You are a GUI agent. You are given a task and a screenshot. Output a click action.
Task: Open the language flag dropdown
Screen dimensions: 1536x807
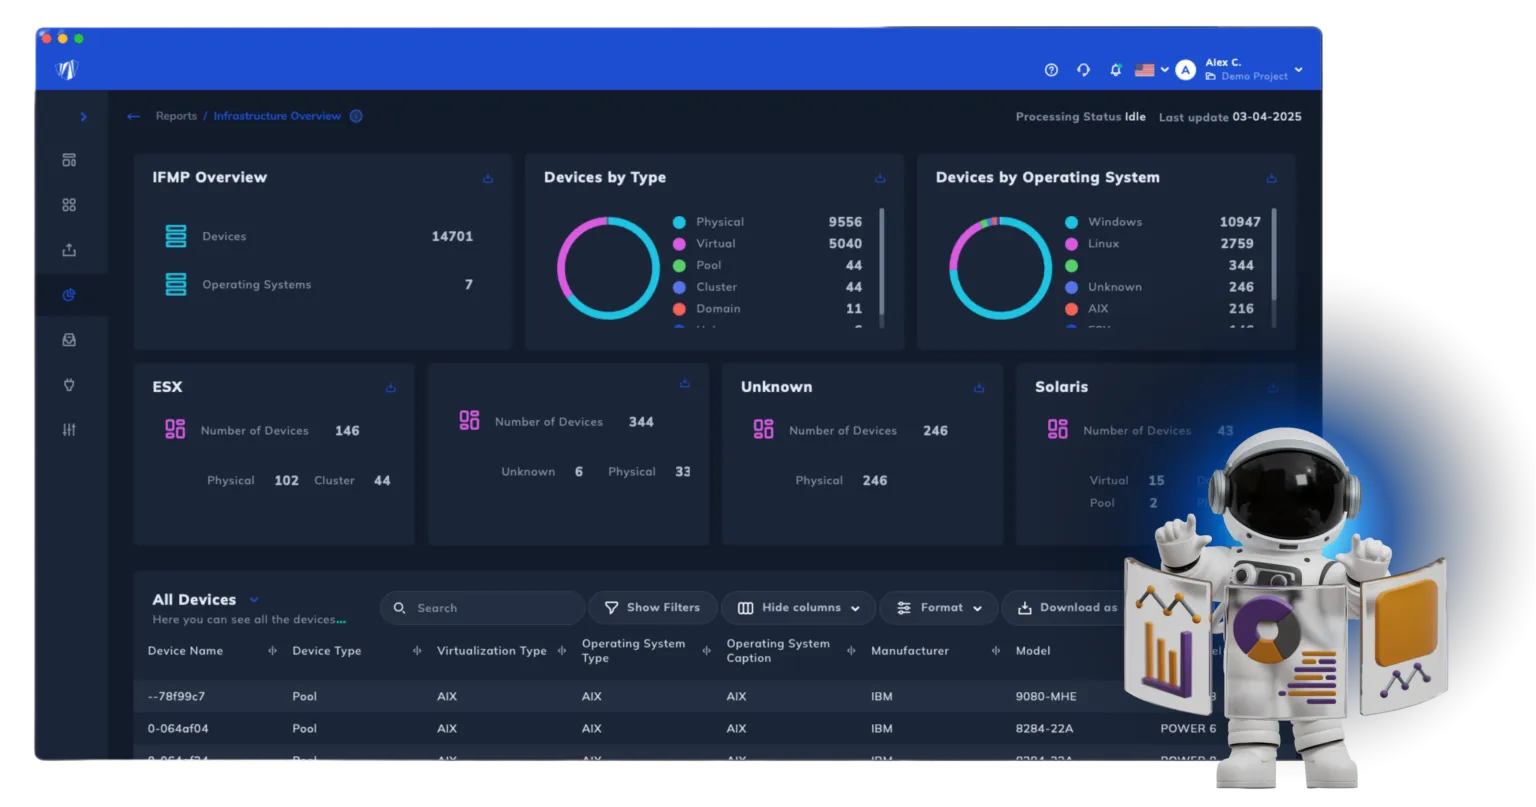pyautogui.click(x=1151, y=70)
